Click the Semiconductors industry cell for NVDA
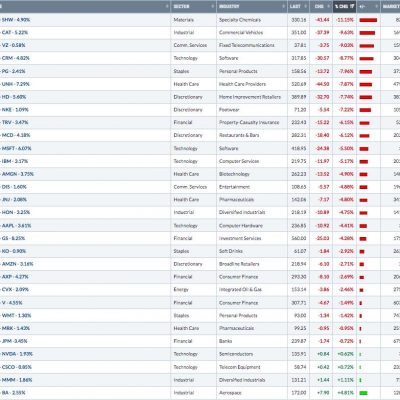Screen dimensions: 400x400 tap(236, 354)
